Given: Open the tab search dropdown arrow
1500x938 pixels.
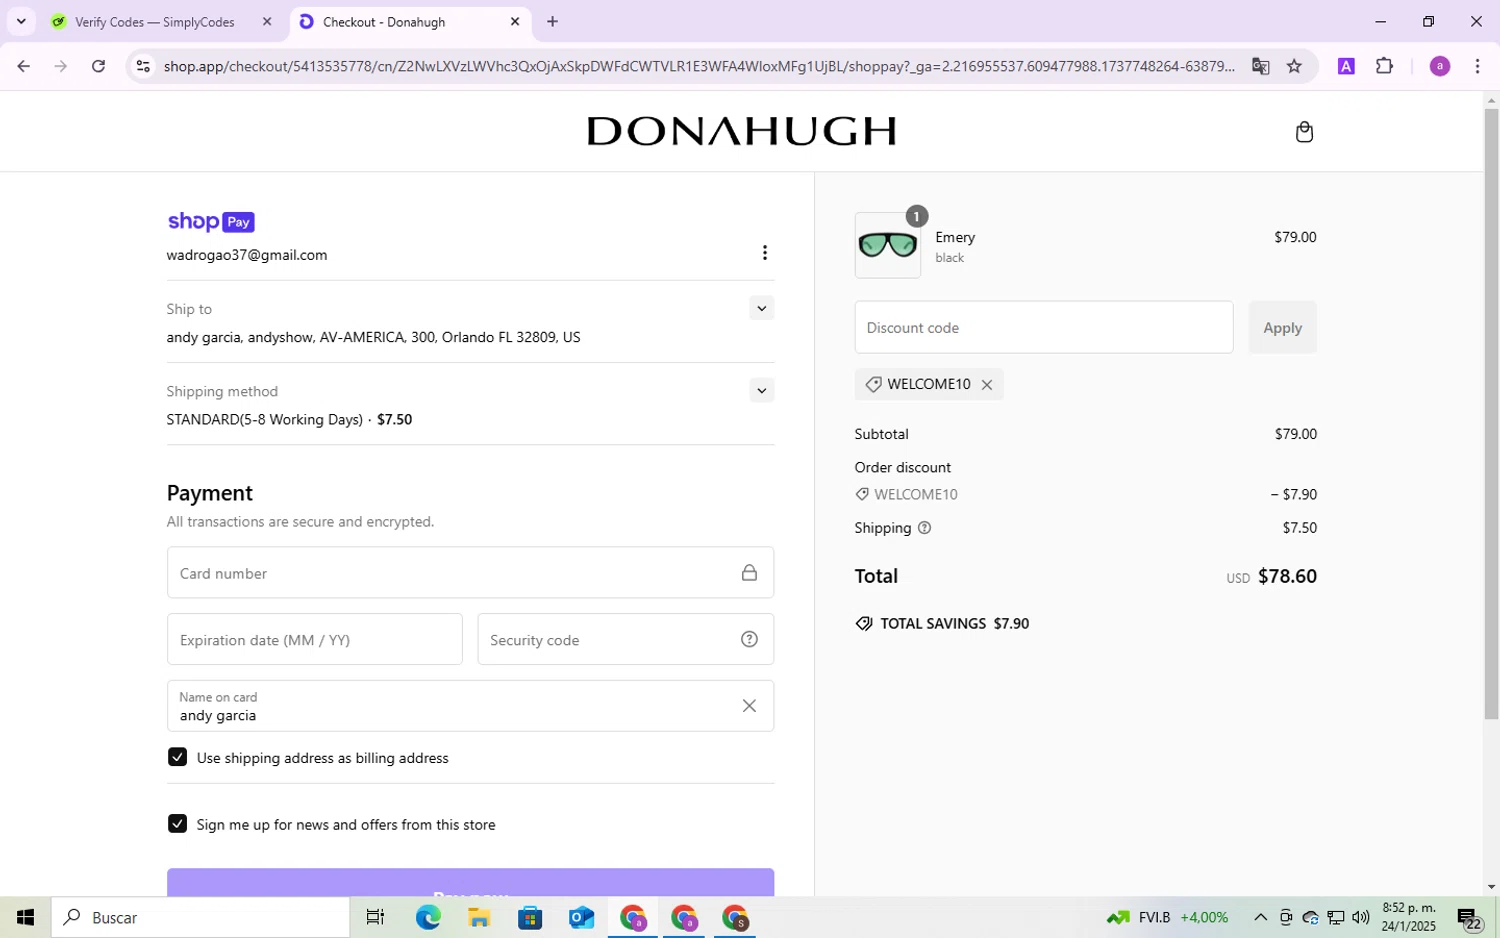Looking at the screenshot, I should tap(21, 22).
